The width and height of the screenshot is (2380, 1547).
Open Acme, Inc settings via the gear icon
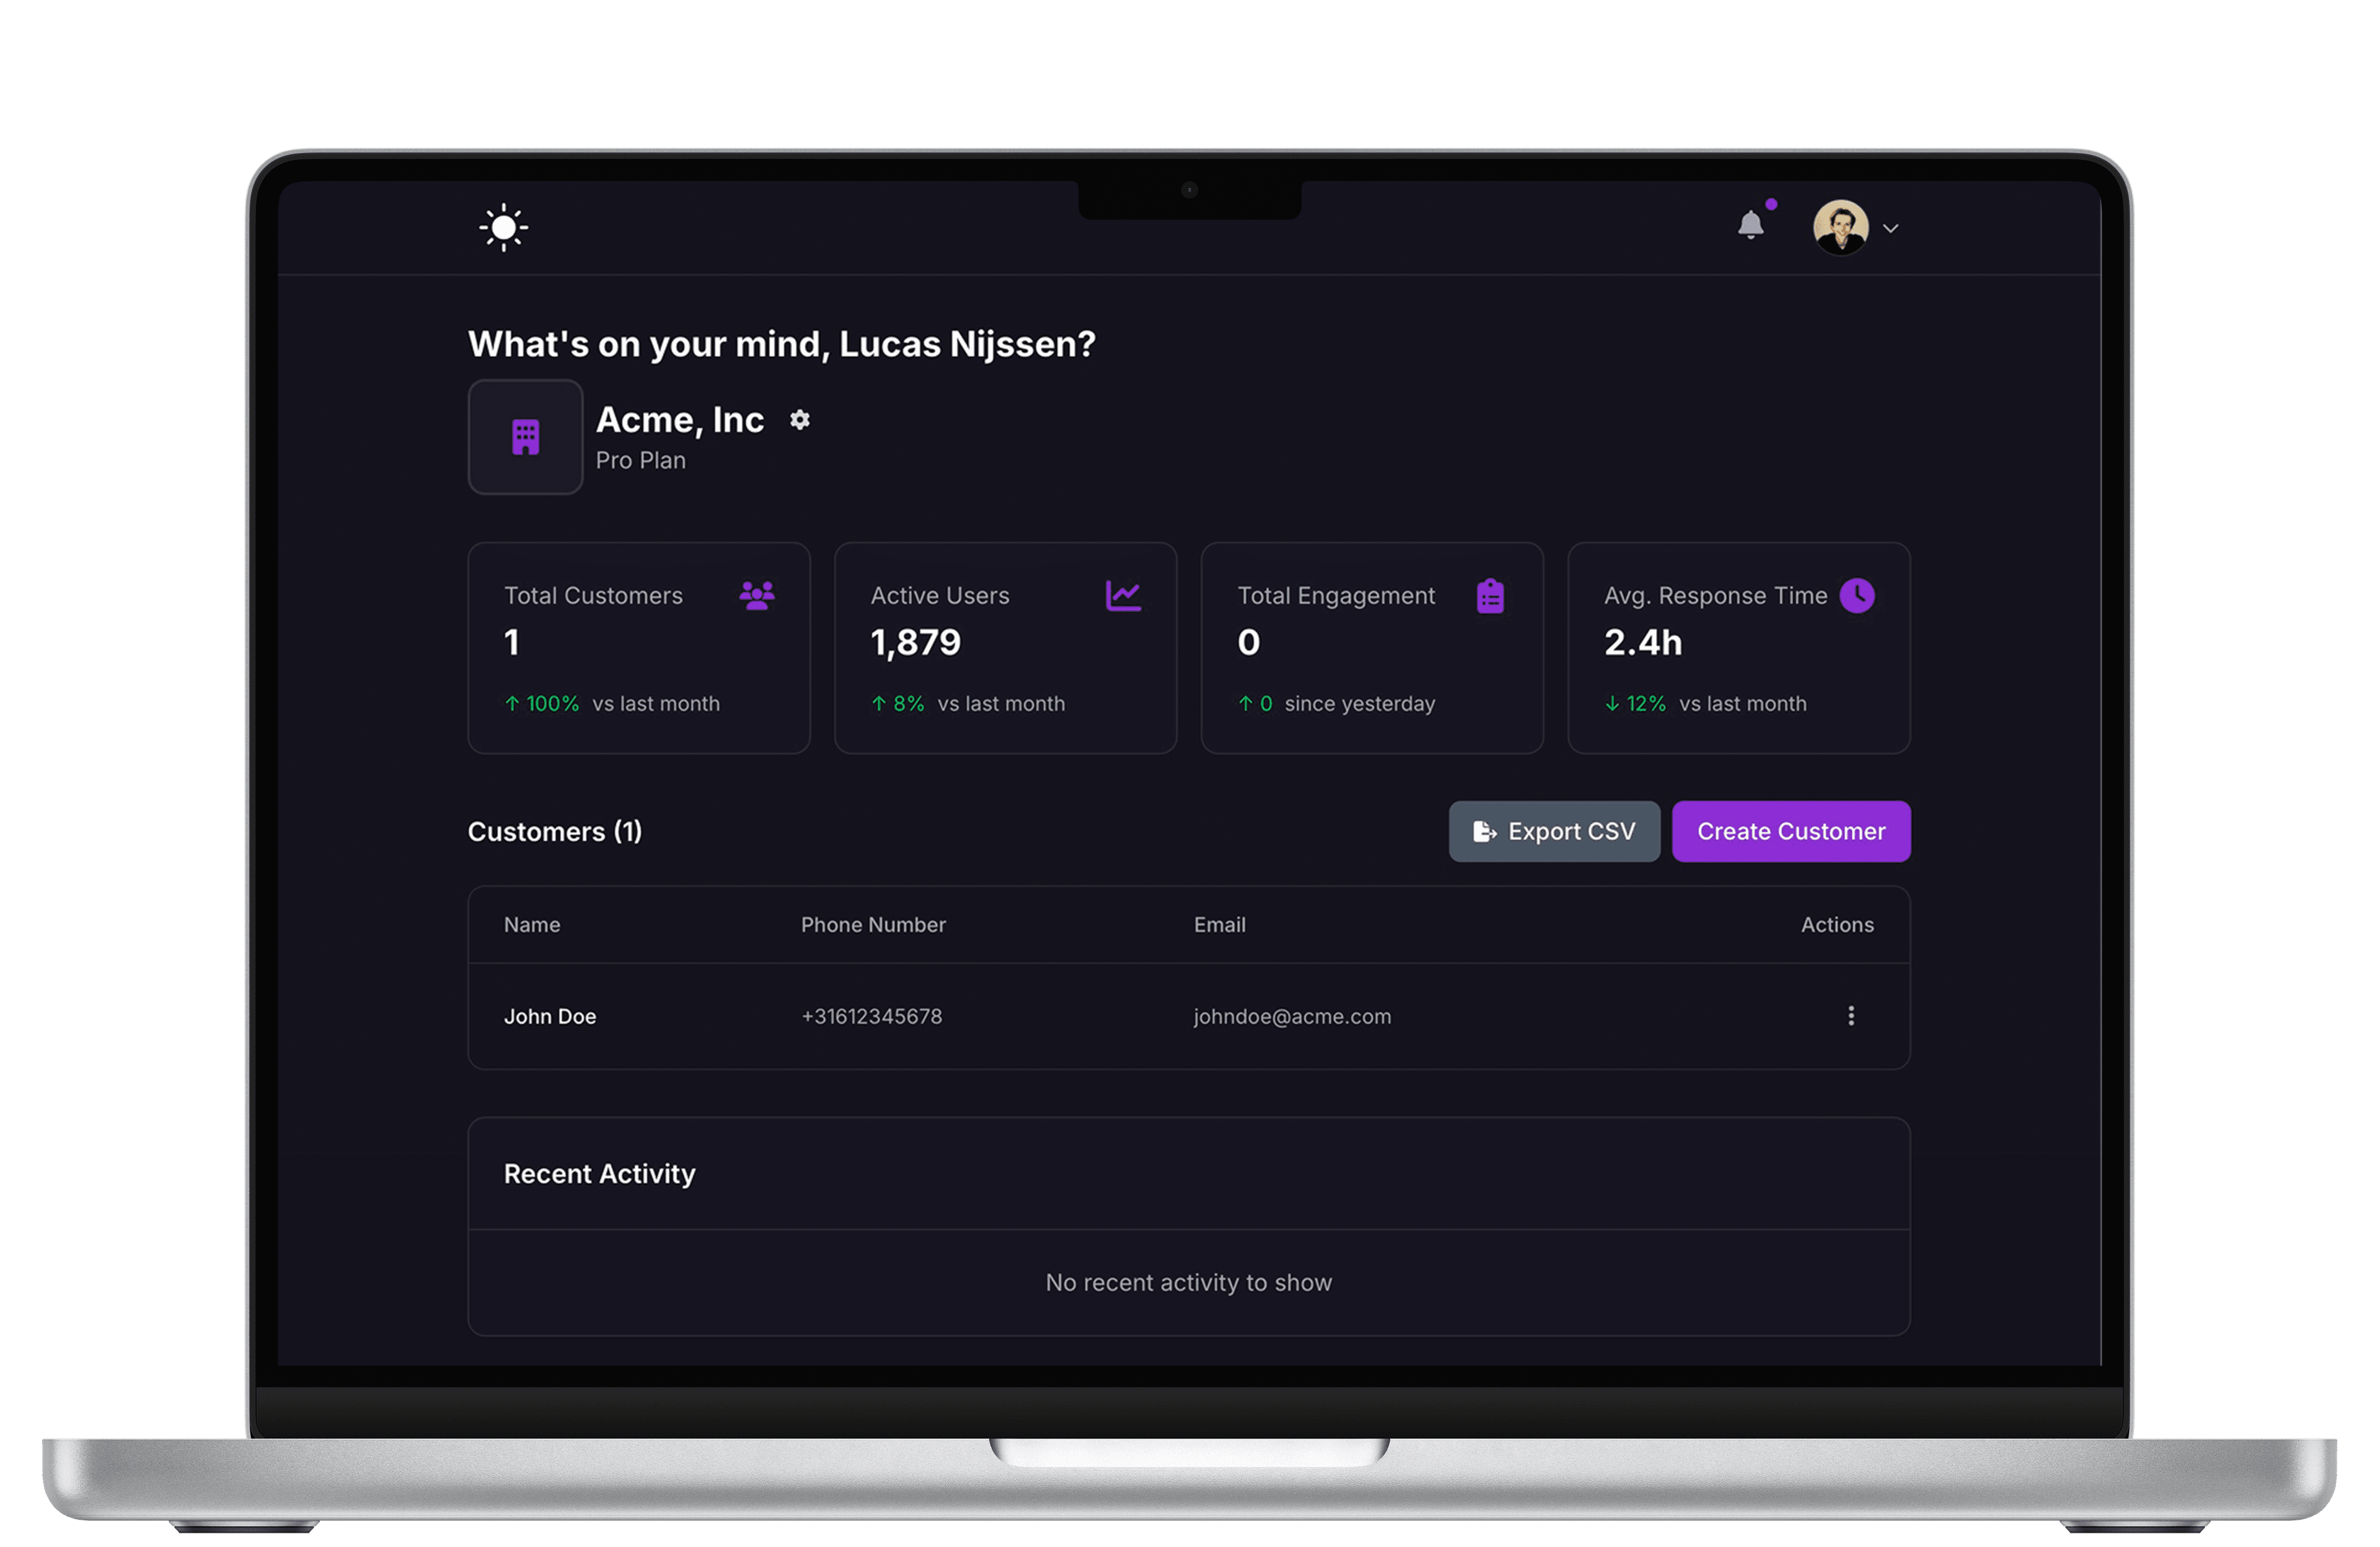799,420
